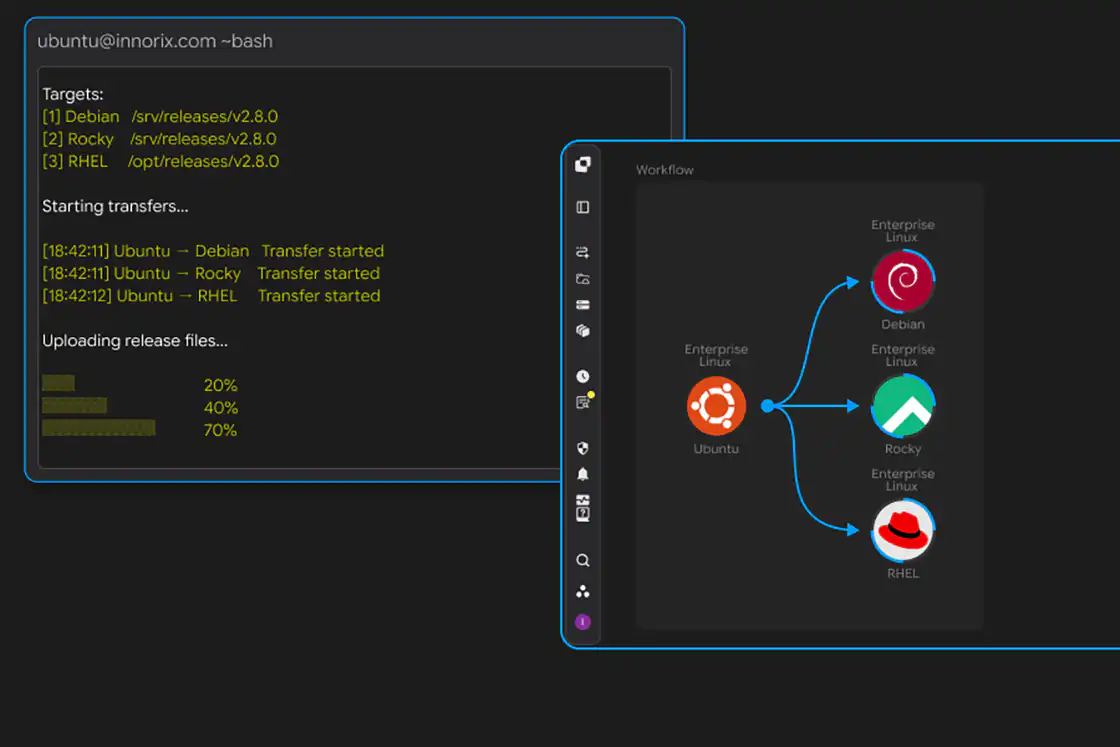Click the 20% upload progress bar
Image resolution: width=1120 pixels, height=747 pixels.
pos(59,383)
